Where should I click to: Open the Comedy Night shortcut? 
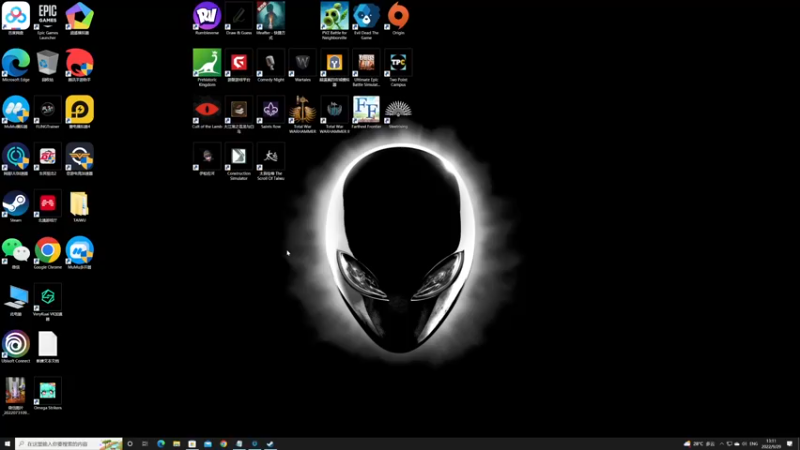271,65
